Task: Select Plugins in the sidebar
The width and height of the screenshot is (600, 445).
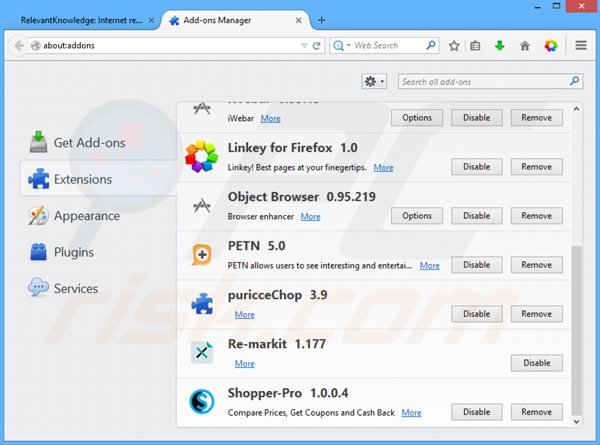Action: click(75, 252)
